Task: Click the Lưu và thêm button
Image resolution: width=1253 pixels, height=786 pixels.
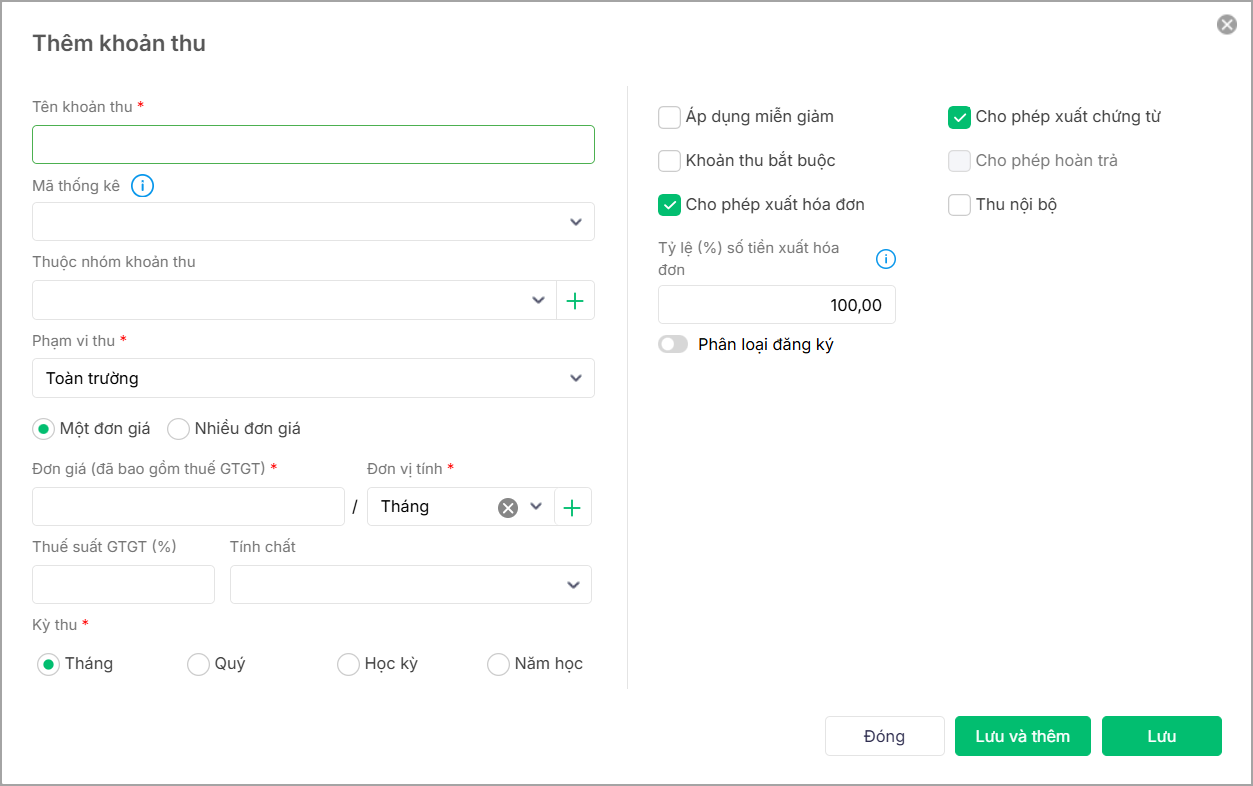Action: coord(1022,736)
